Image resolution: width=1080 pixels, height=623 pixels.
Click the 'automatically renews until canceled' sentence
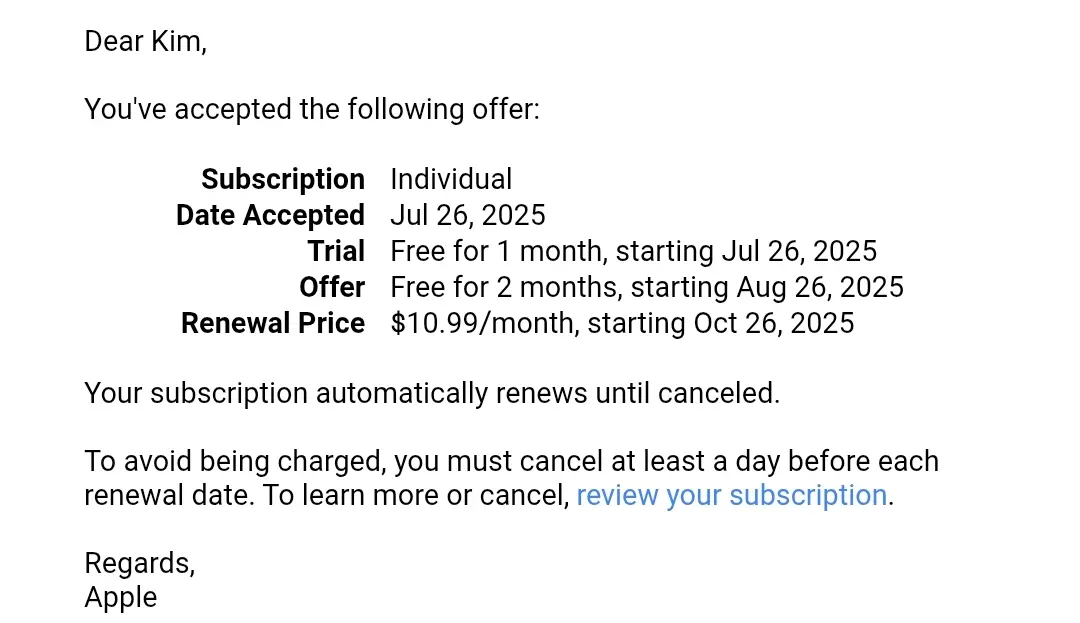click(432, 394)
